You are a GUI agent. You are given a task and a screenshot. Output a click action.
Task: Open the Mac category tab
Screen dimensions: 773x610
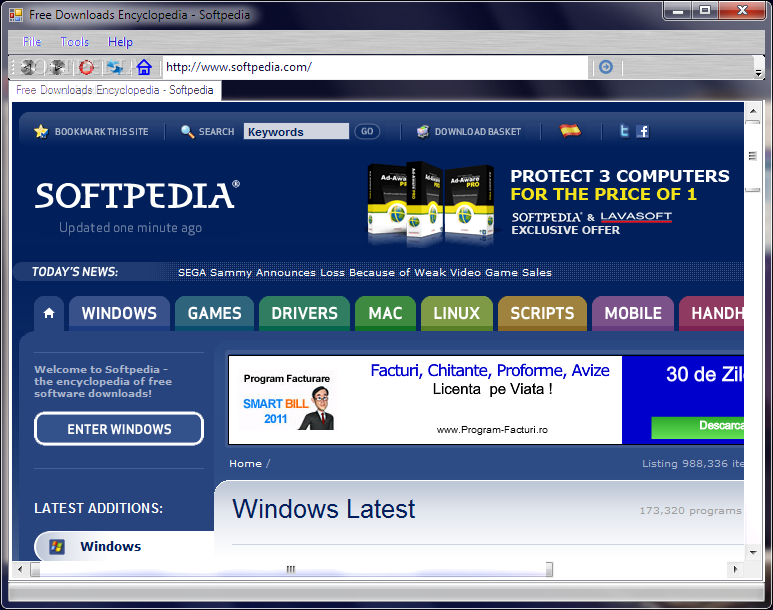[385, 313]
